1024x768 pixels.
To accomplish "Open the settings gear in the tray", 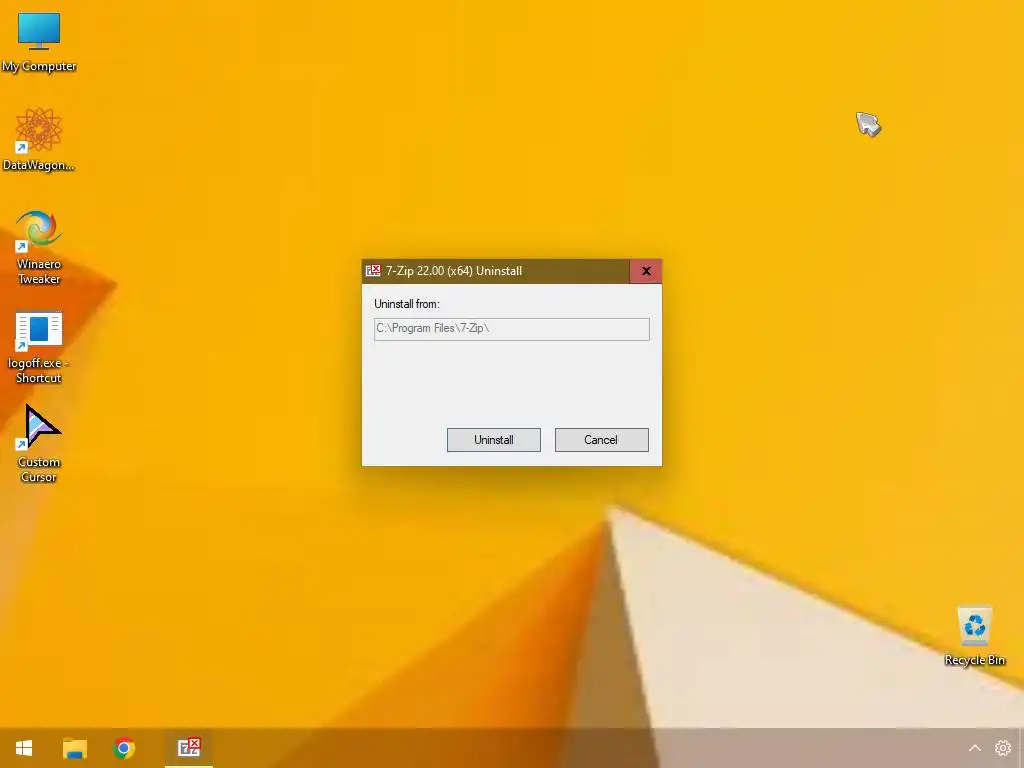I will tap(1002, 748).
